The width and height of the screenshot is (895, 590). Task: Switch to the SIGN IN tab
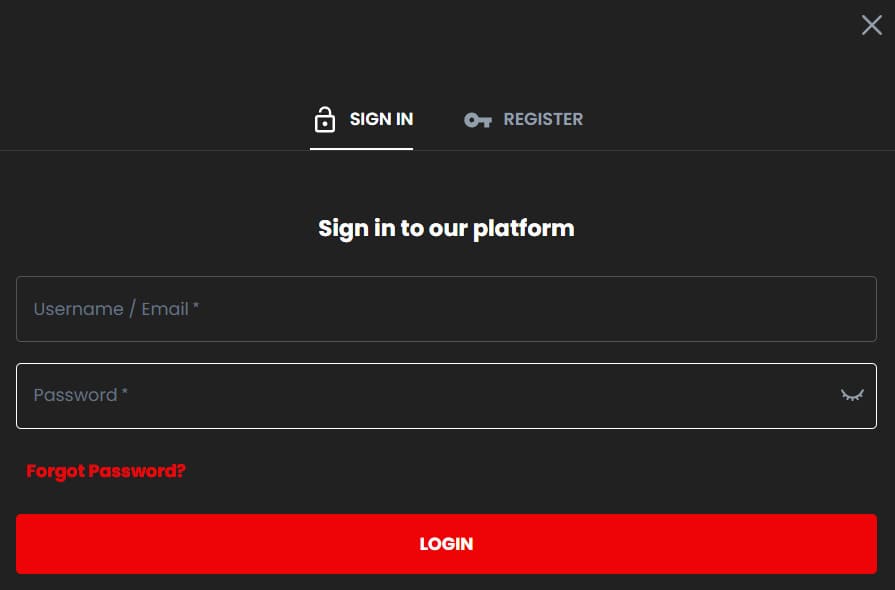tap(380, 119)
